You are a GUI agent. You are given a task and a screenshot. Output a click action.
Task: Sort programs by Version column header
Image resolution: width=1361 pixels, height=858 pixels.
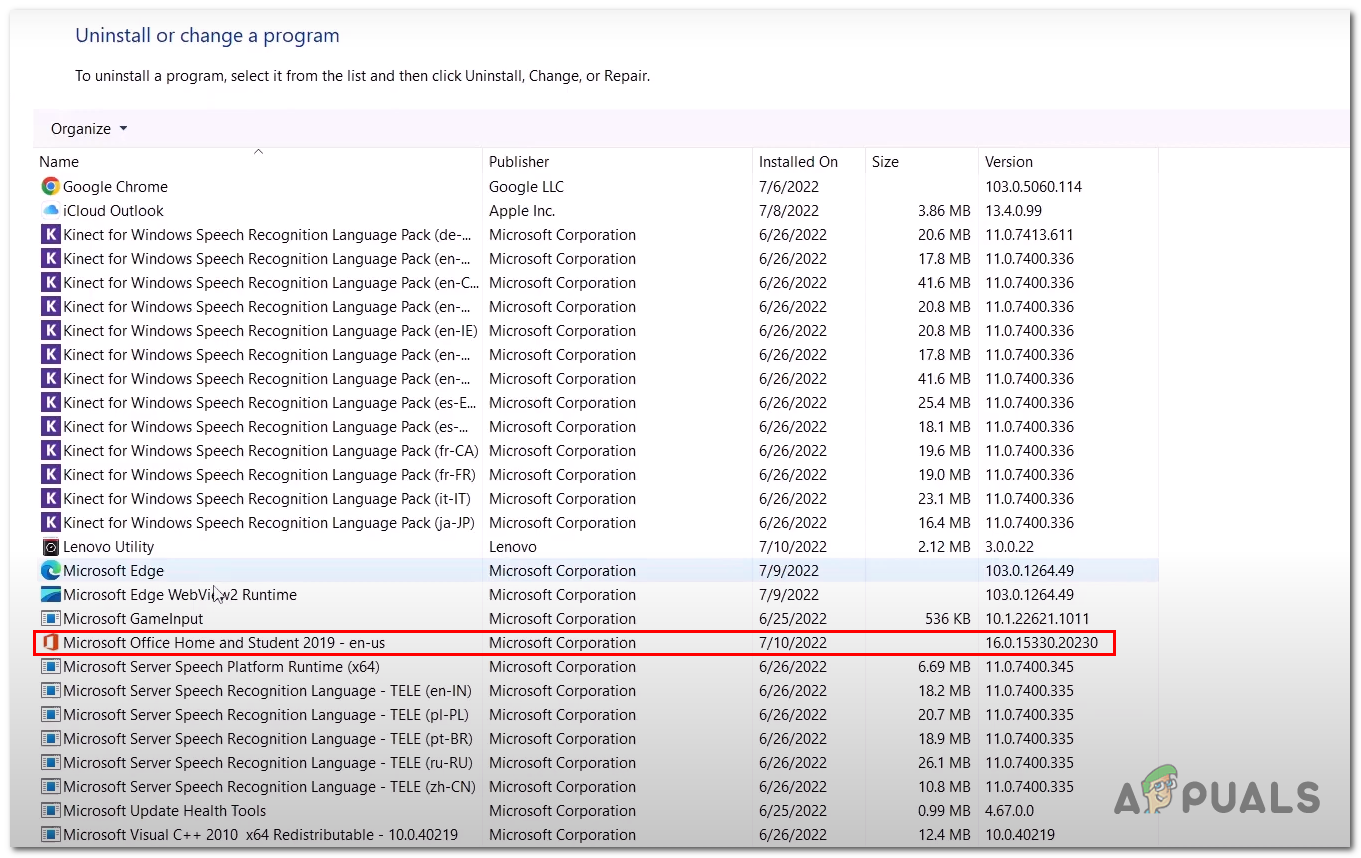(1009, 162)
